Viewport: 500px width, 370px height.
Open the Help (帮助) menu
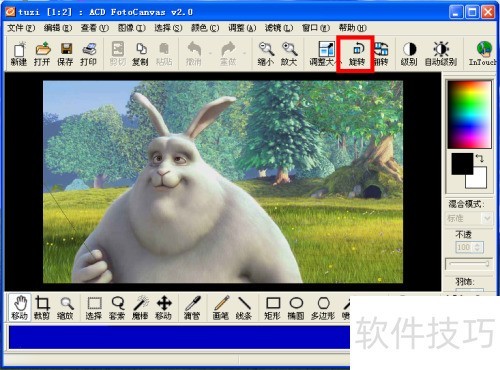[x=353, y=28]
